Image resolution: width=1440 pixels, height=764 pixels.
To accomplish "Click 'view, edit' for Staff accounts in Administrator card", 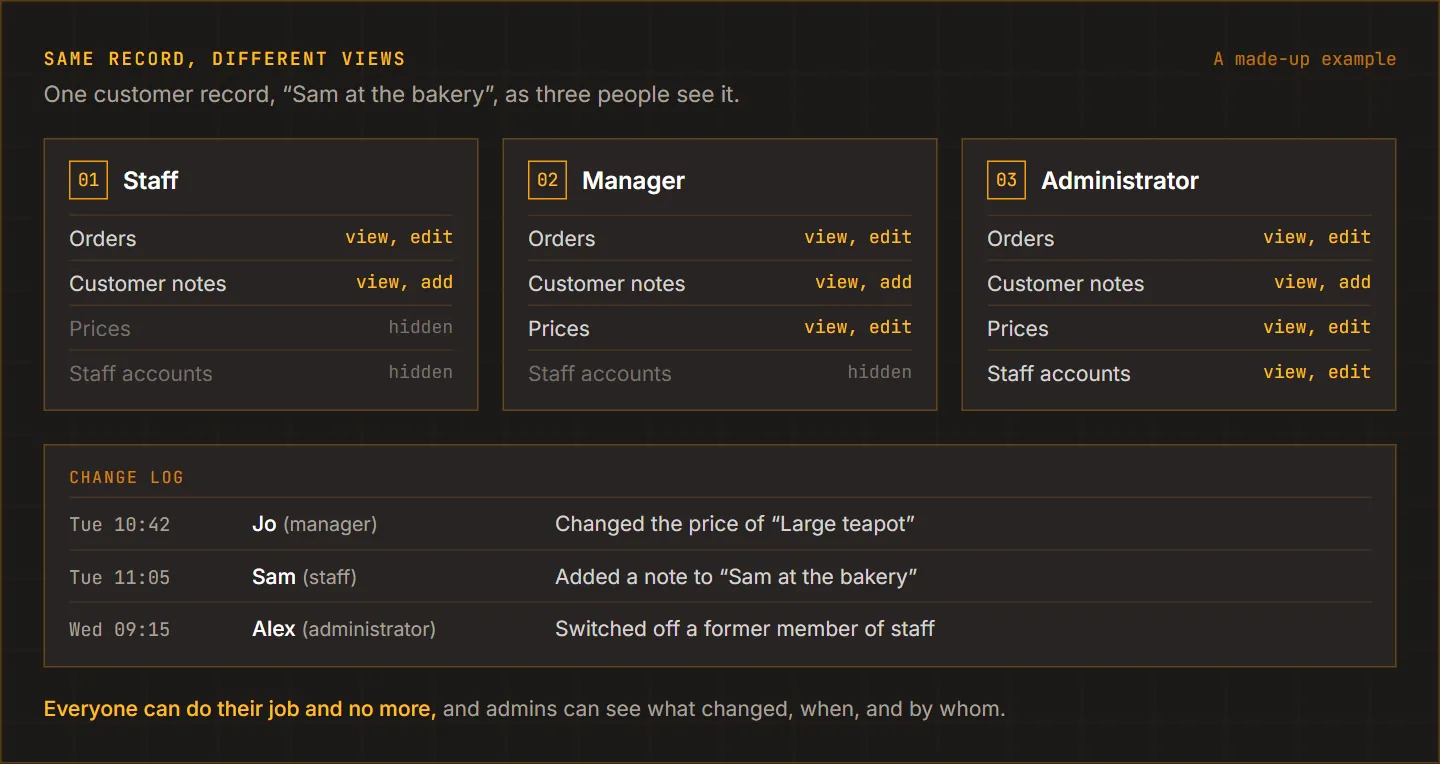I will pyautogui.click(x=1317, y=372).
